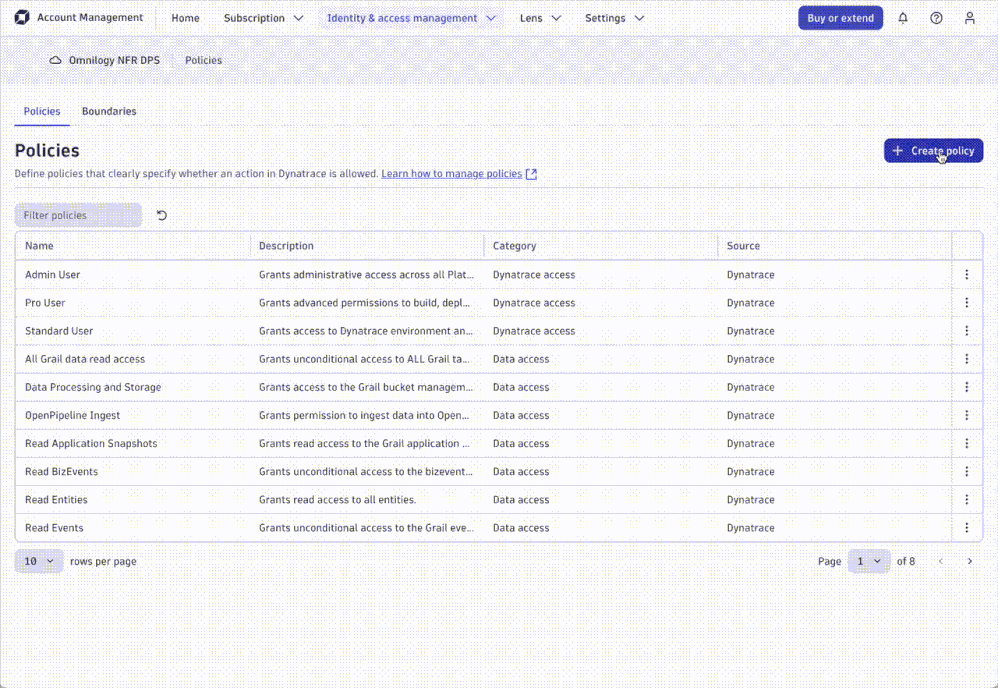Click the Create policy button
The image size is (998, 688).
pyautogui.click(x=933, y=150)
